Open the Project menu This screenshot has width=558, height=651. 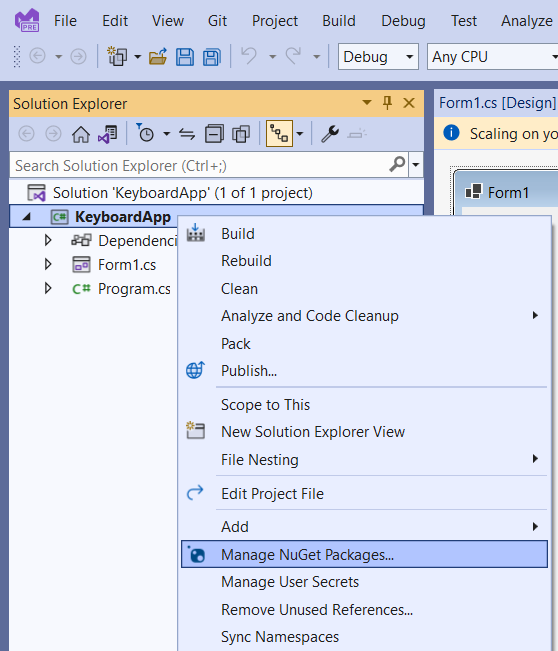click(275, 21)
